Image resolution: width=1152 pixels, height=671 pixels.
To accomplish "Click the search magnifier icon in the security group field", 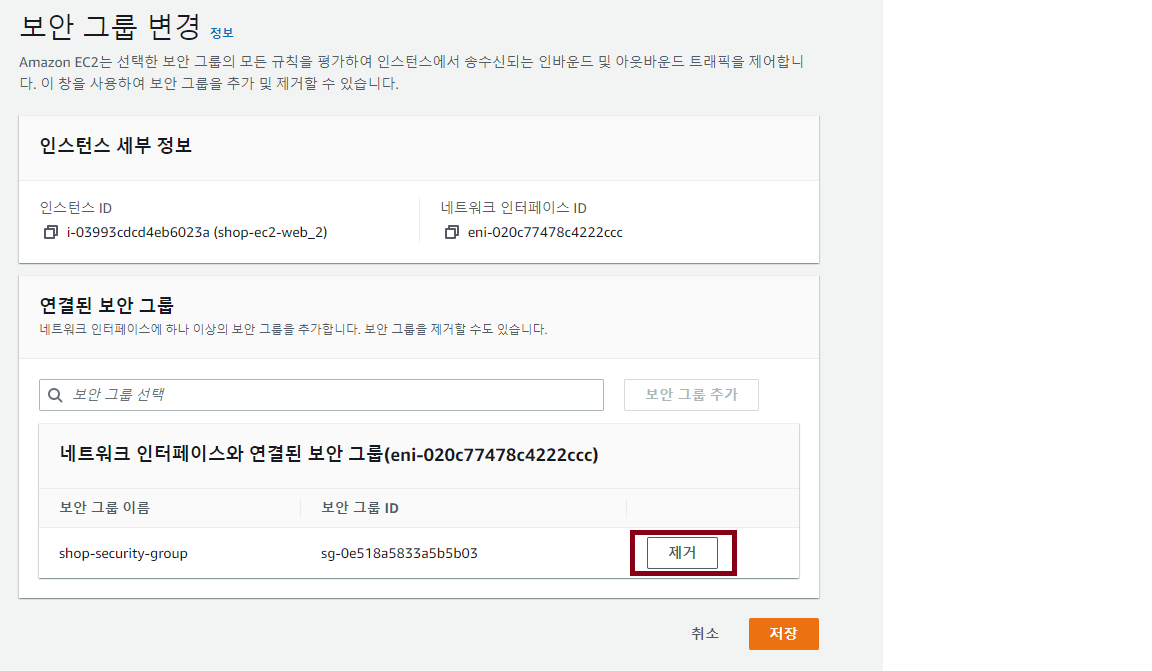I will point(55,395).
